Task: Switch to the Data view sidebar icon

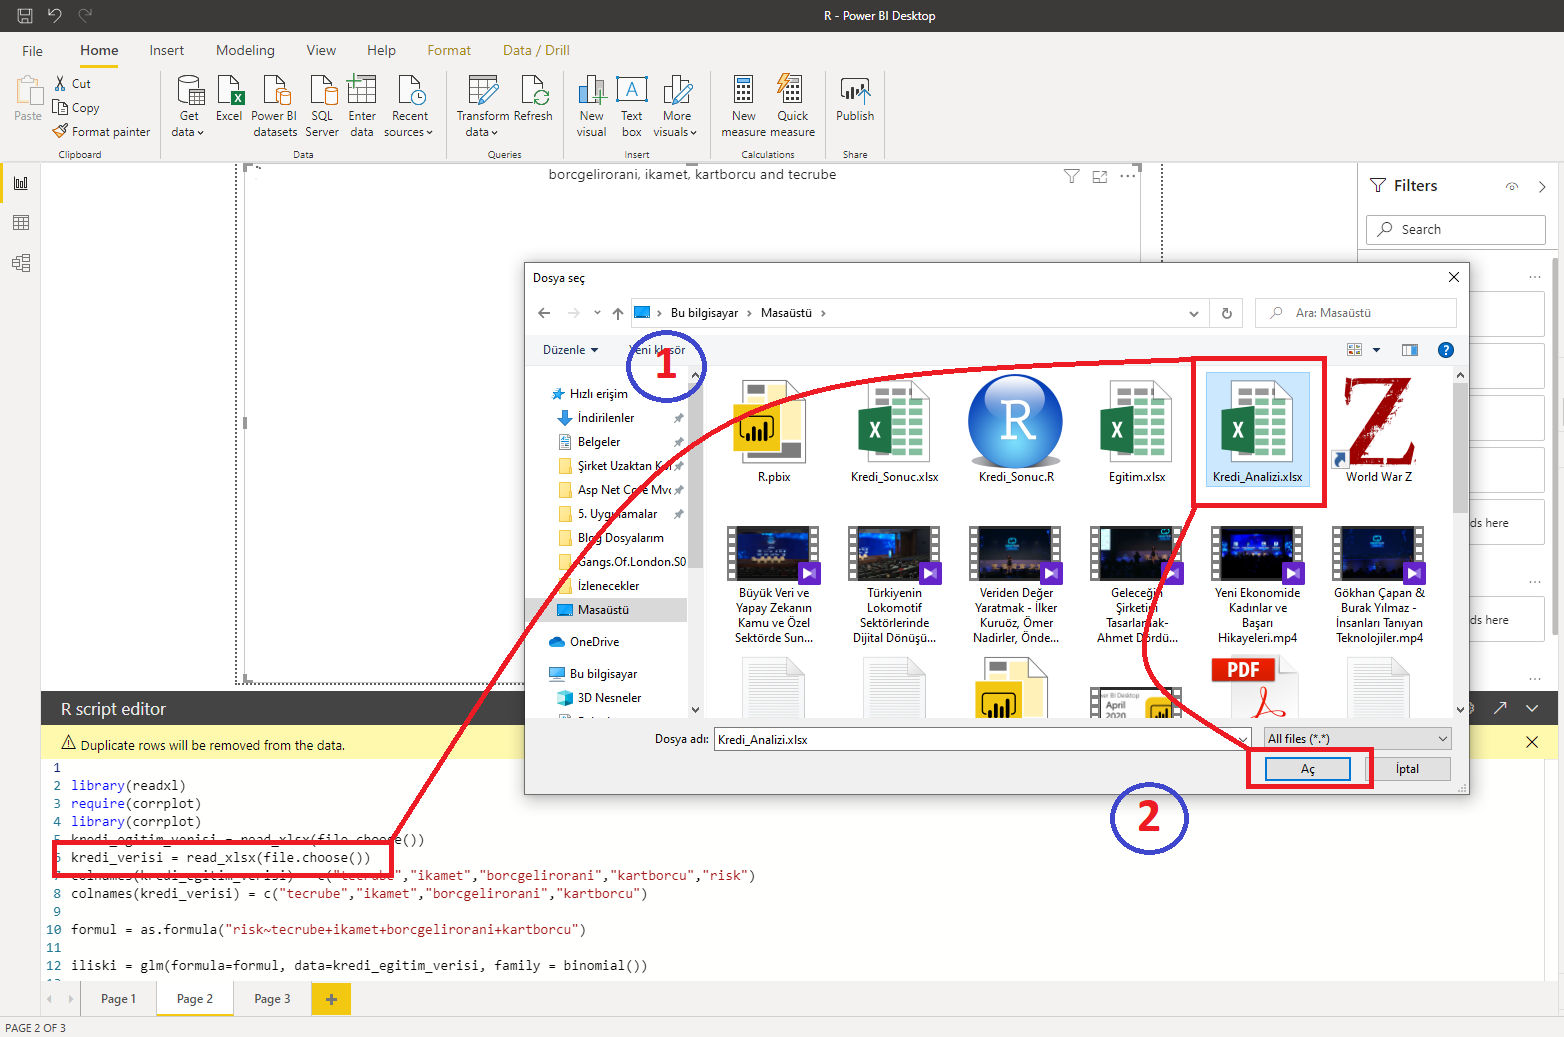Action: (21, 223)
